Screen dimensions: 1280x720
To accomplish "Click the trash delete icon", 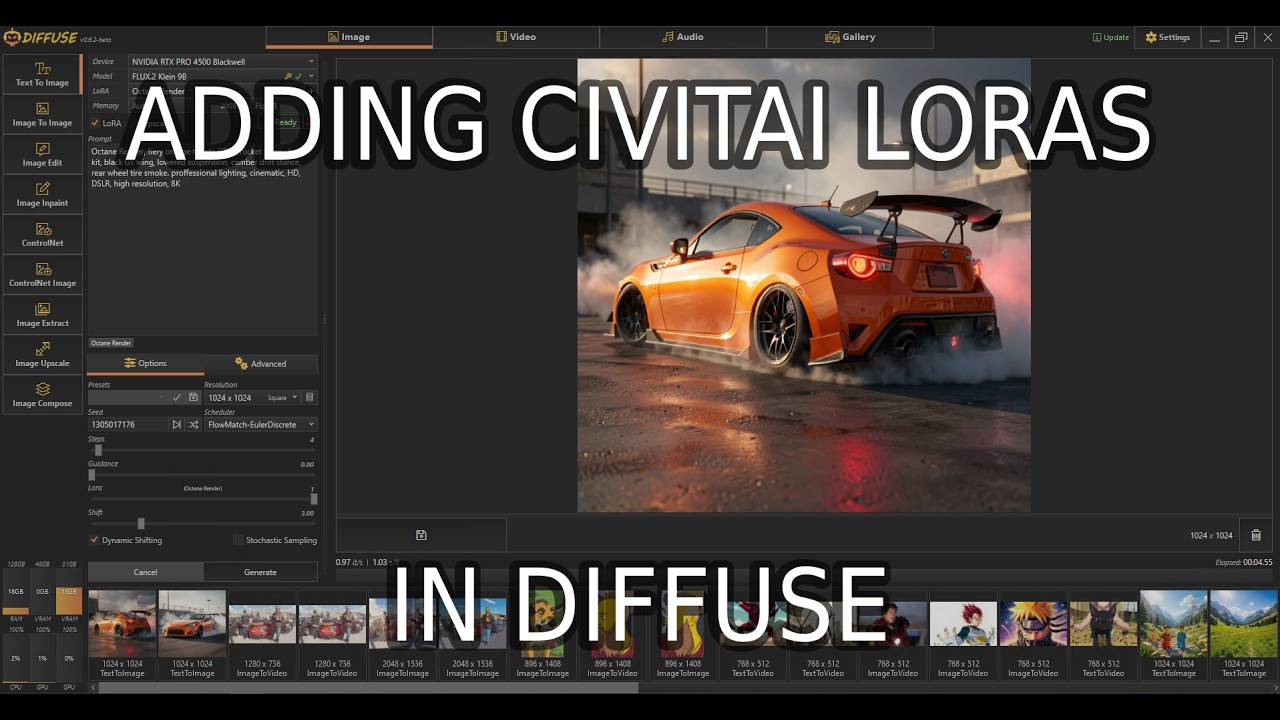I will click(x=1256, y=535).
